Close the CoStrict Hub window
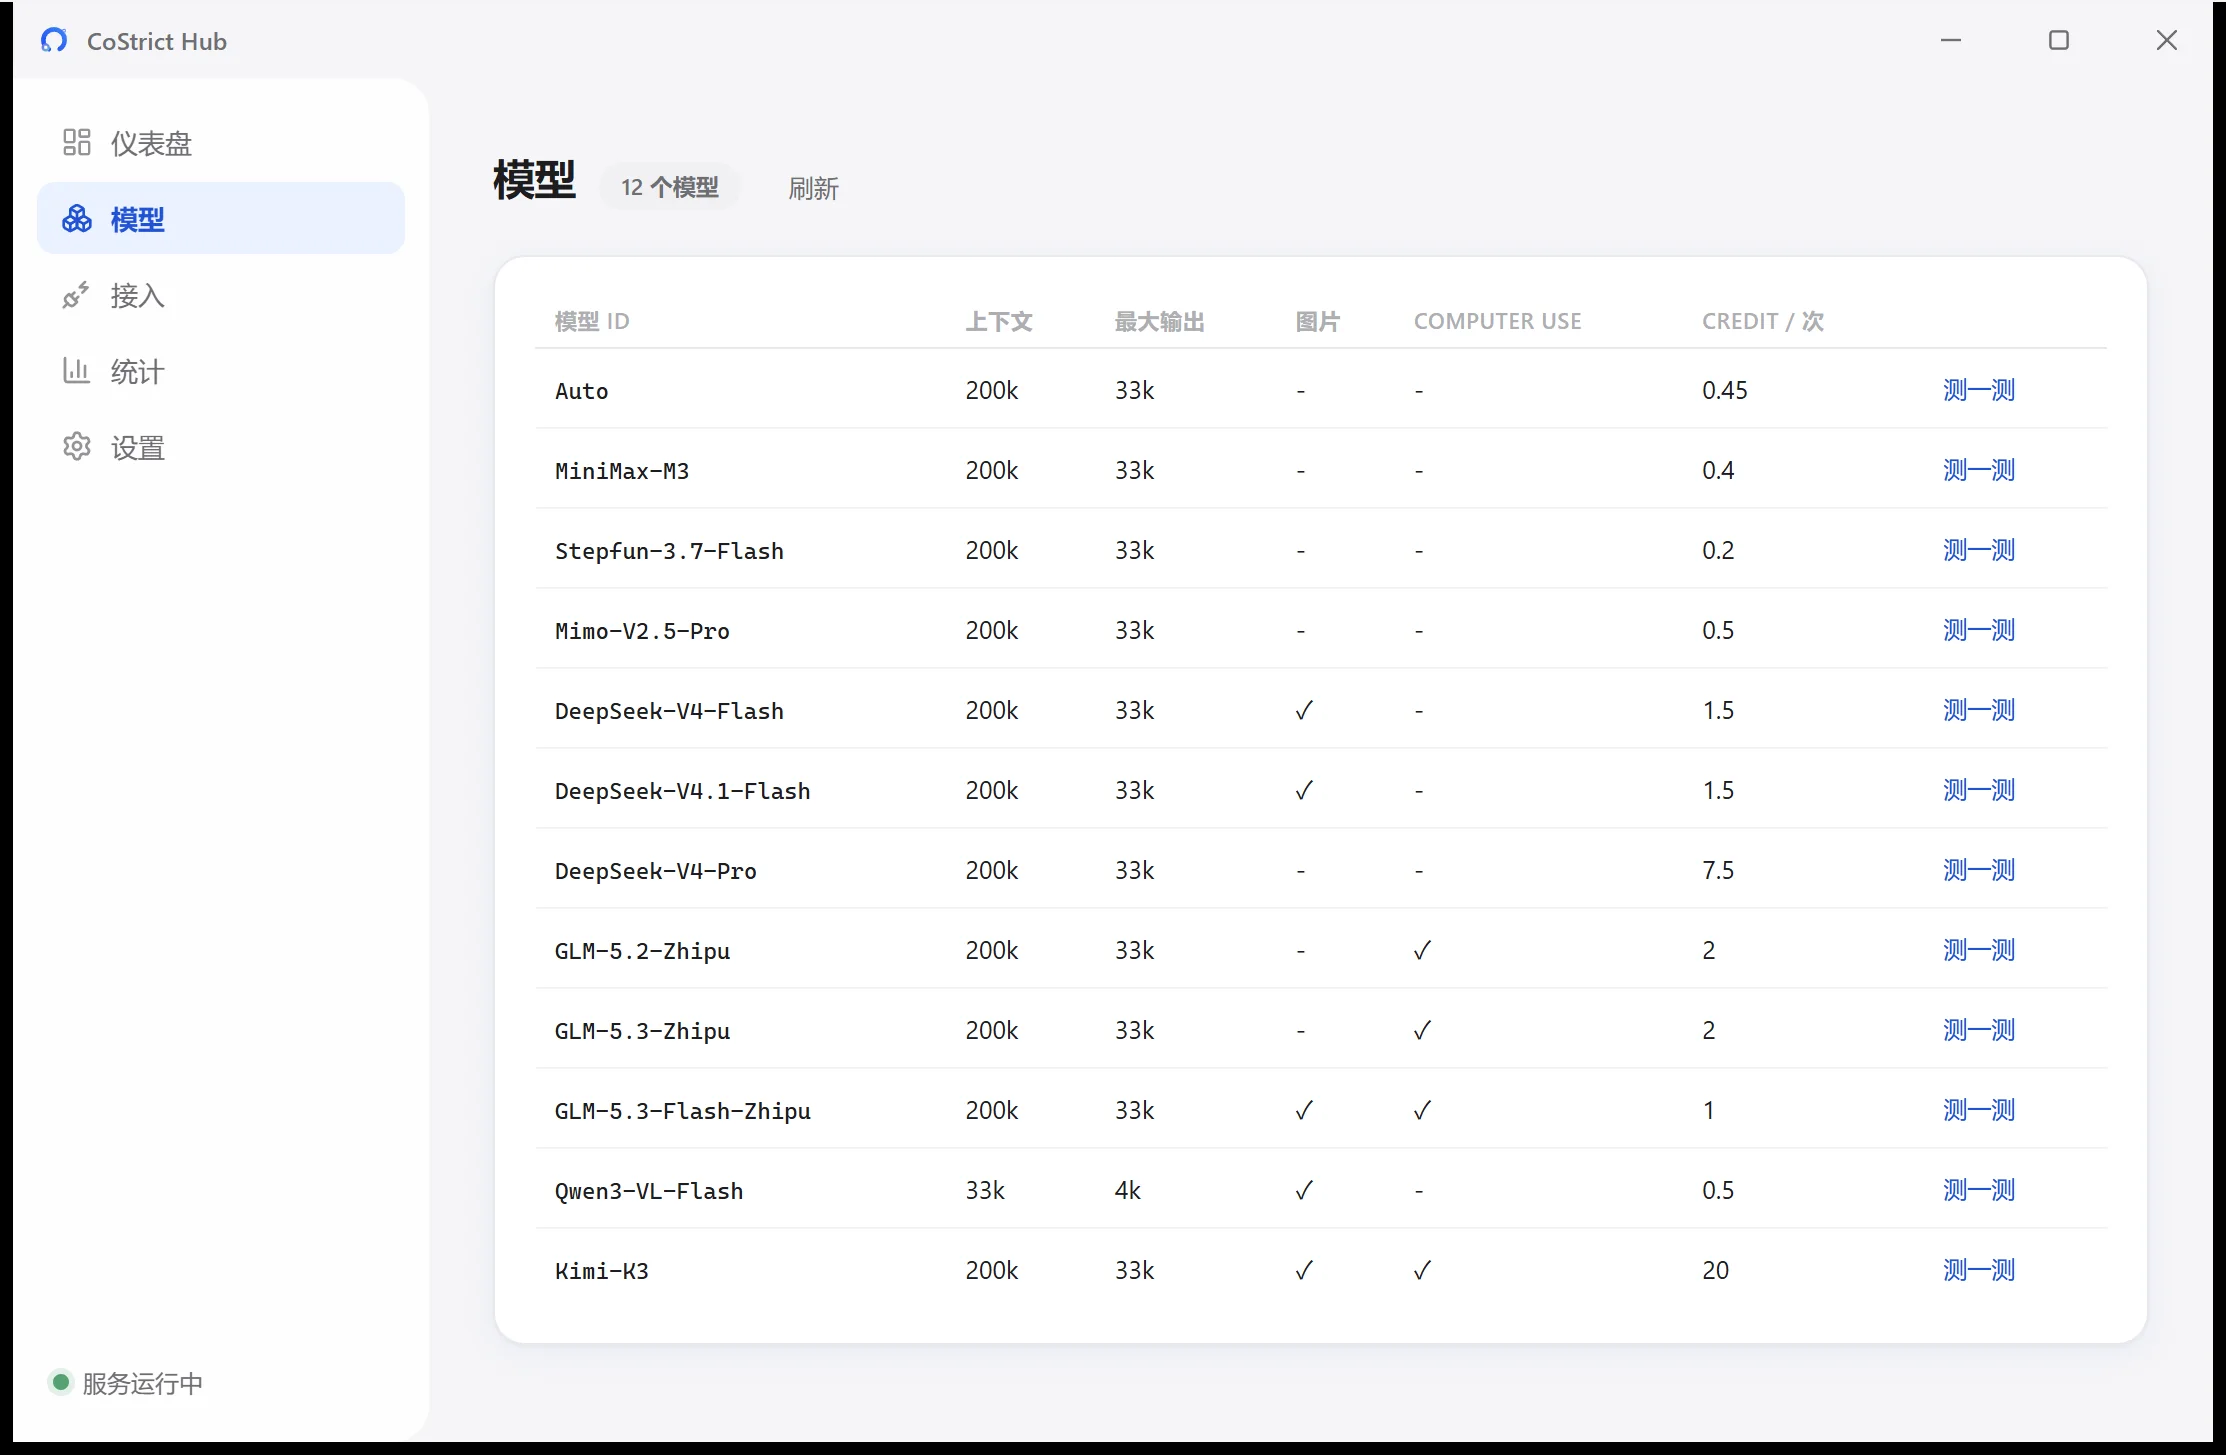 (x=2167, y=40)
